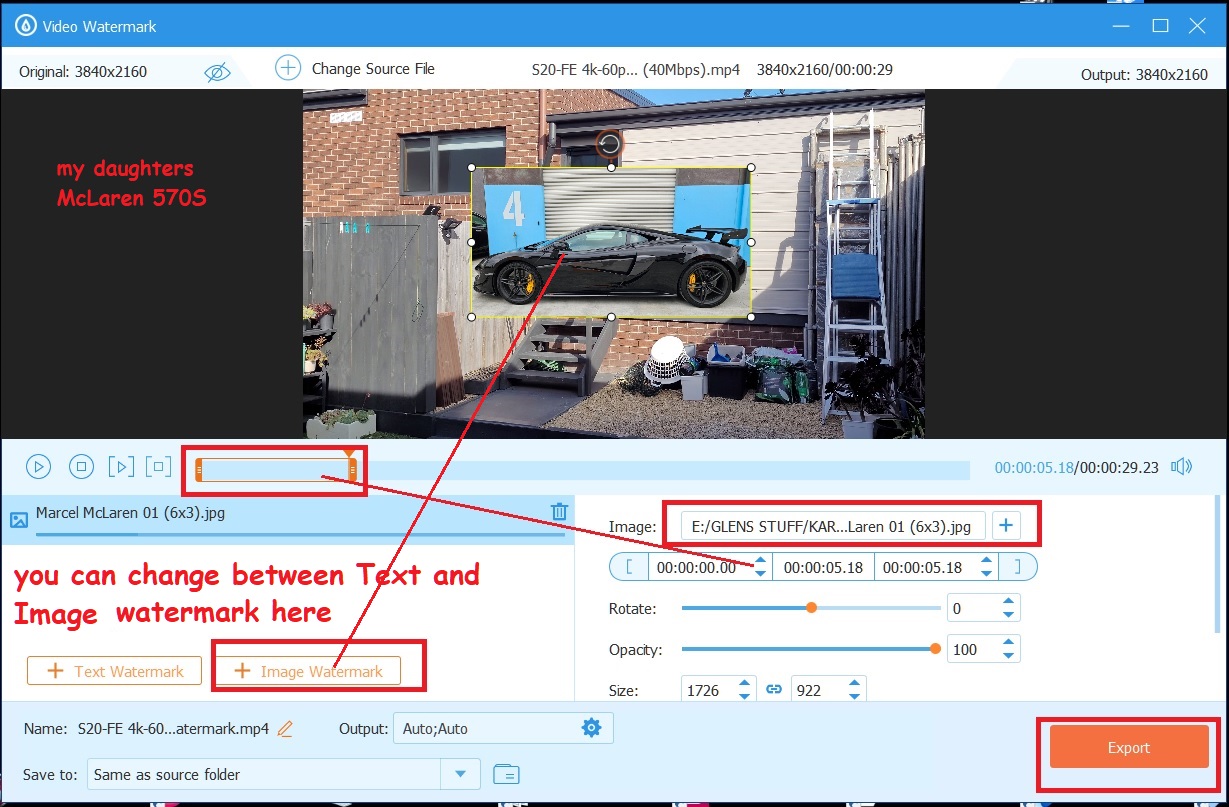Expand the Save to dropdown

(460, 774)
